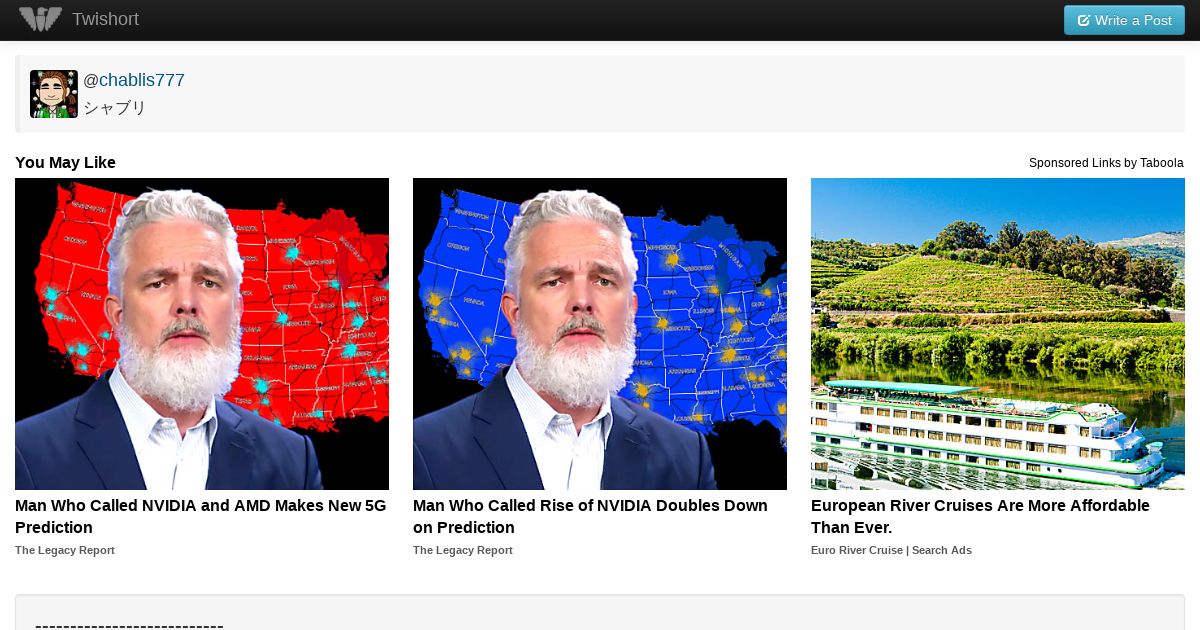Click the dark top navigation bar
Screen dimensions: 1200x630
click(600, 20)
